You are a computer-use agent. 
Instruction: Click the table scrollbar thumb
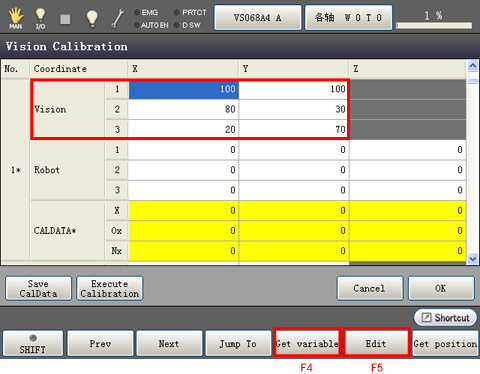pos(472,81)
